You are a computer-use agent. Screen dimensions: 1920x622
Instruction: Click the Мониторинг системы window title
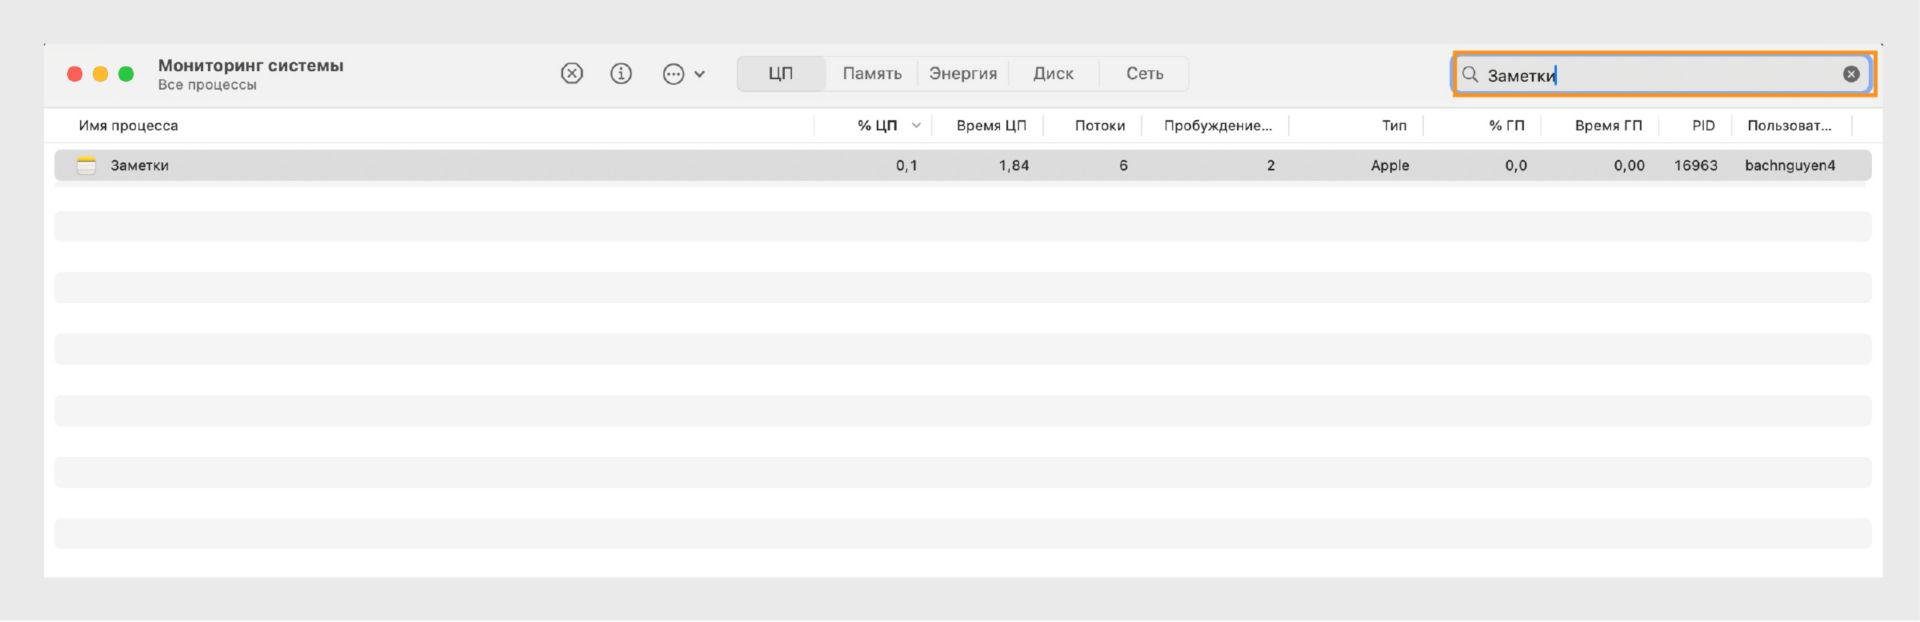[x=251, y=66]
